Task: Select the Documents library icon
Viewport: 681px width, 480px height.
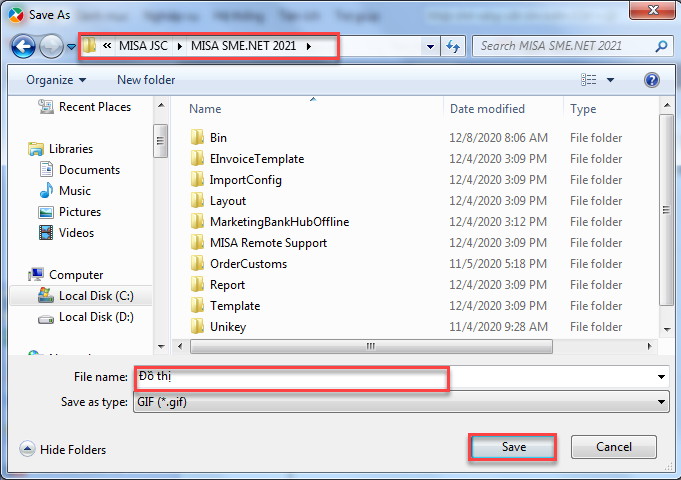Action: coord(45,170)
